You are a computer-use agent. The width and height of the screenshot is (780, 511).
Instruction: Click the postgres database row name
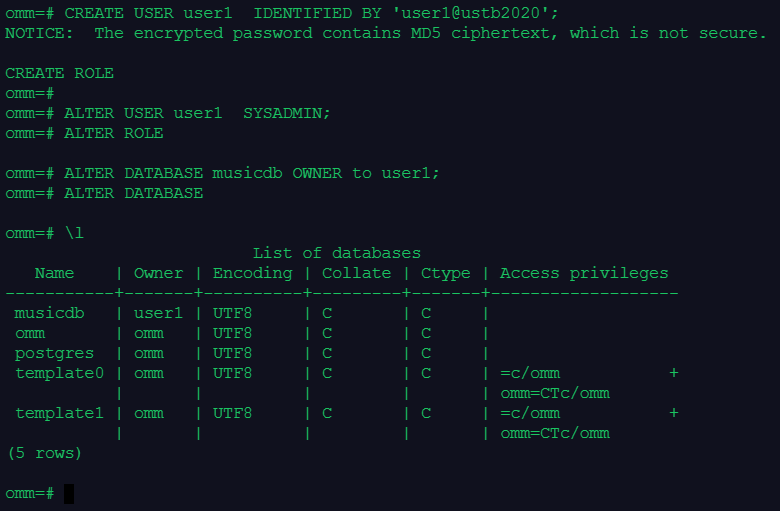tap(54, 353)
